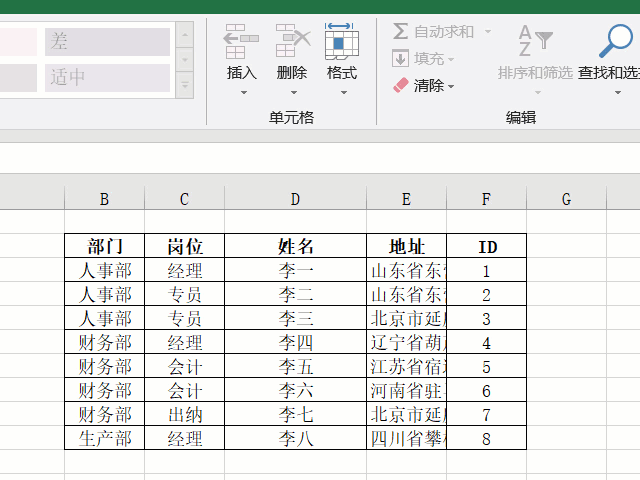Viewport: 640px width, 480px height.
Task: Apply the 差 (Bad) cell style
Action: pyautogui.click(x=107, y=42)
